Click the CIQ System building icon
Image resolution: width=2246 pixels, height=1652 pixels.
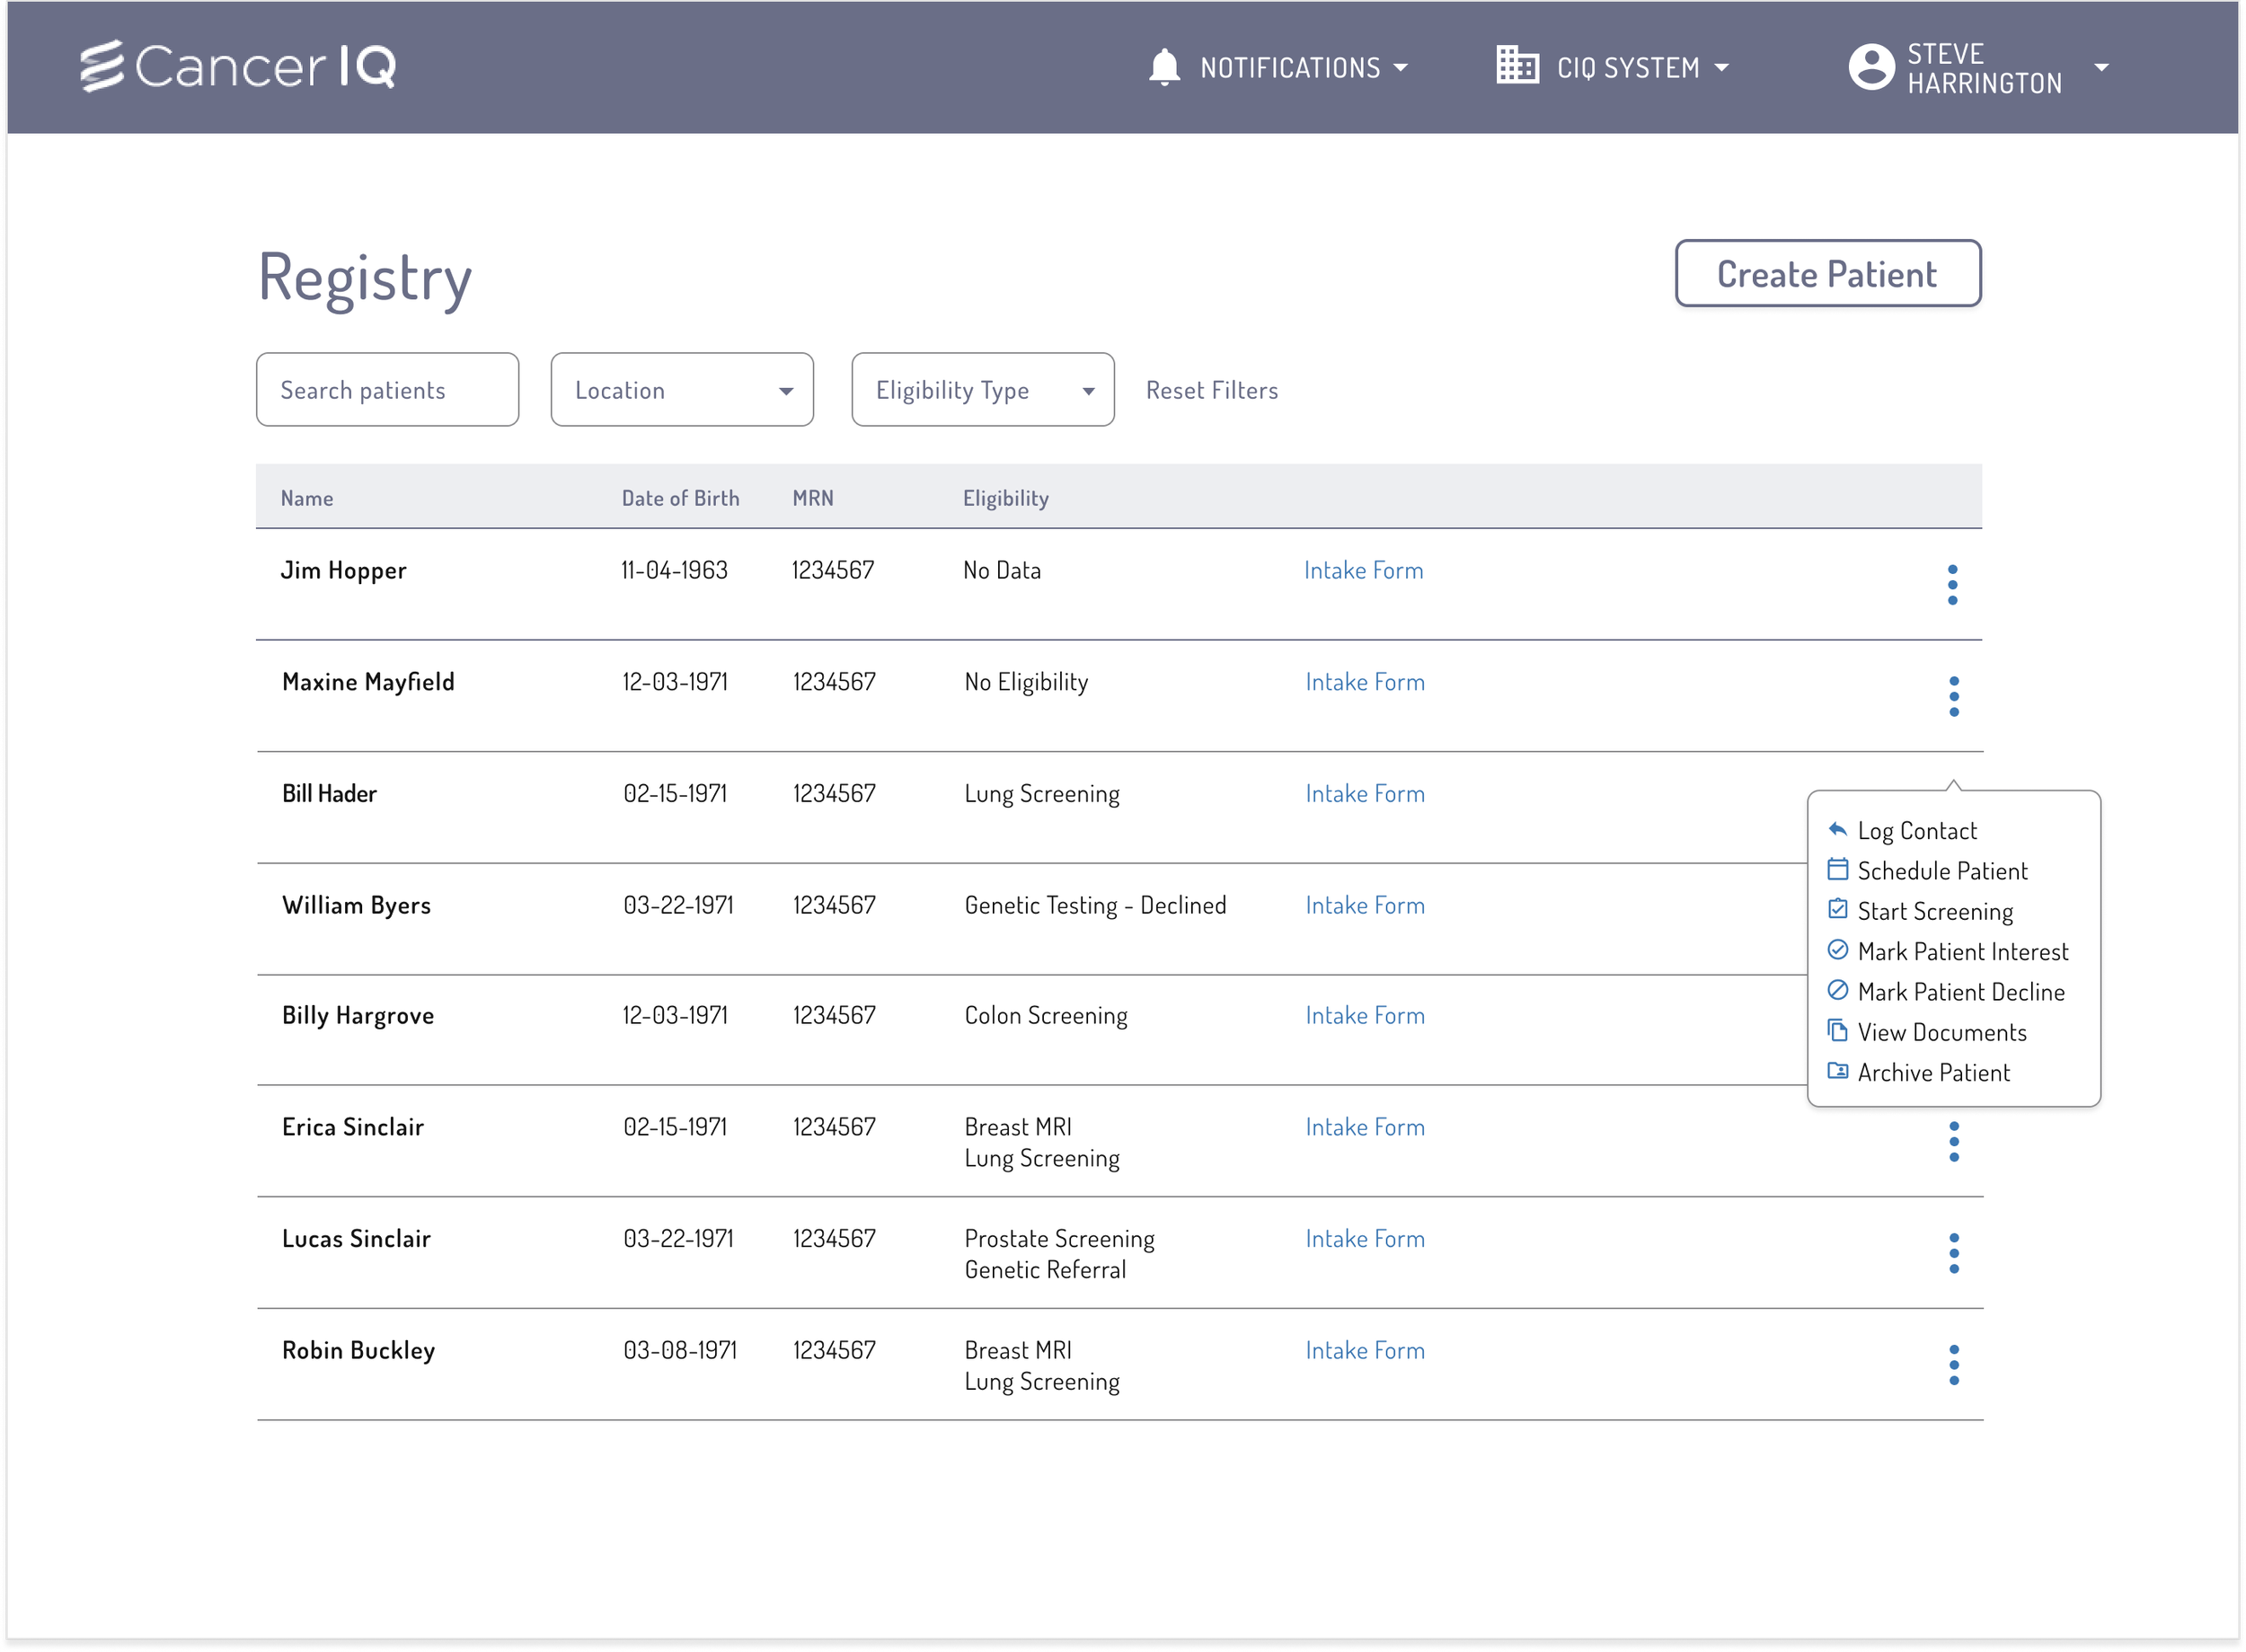pos(1516,66)
